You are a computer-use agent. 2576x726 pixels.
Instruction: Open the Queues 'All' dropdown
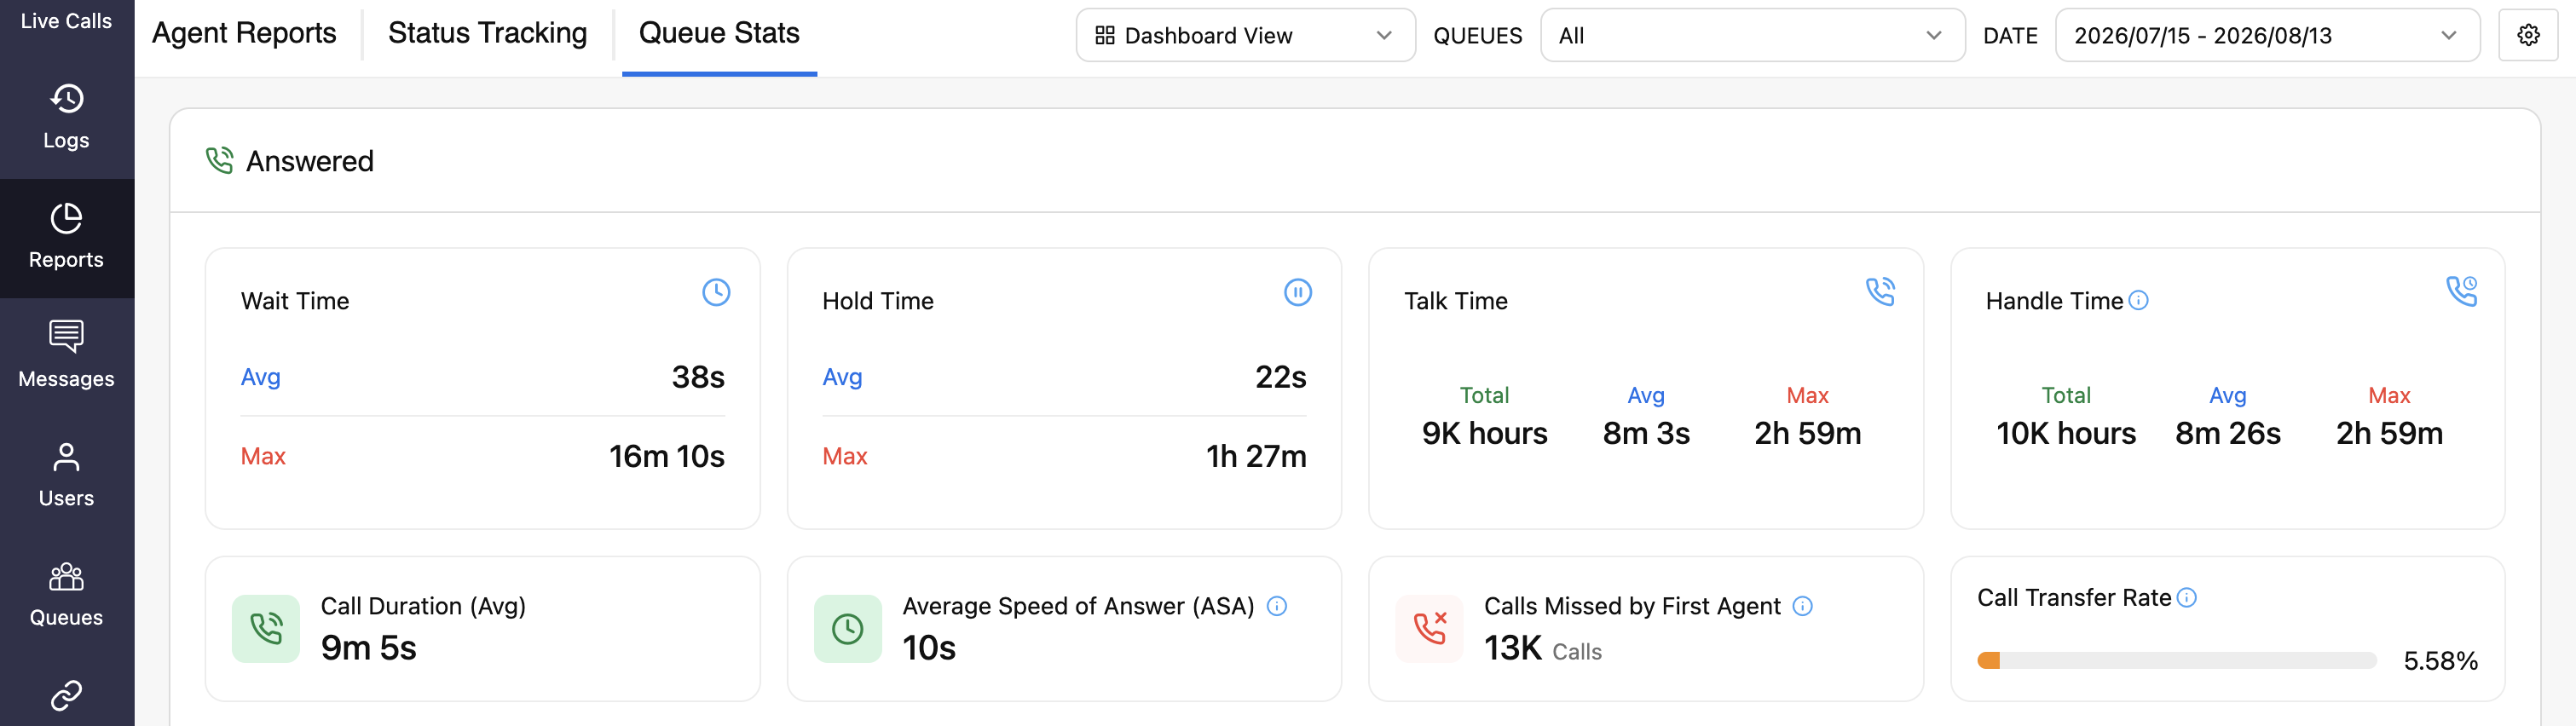pyautogui.click(x=1752, y=36)
